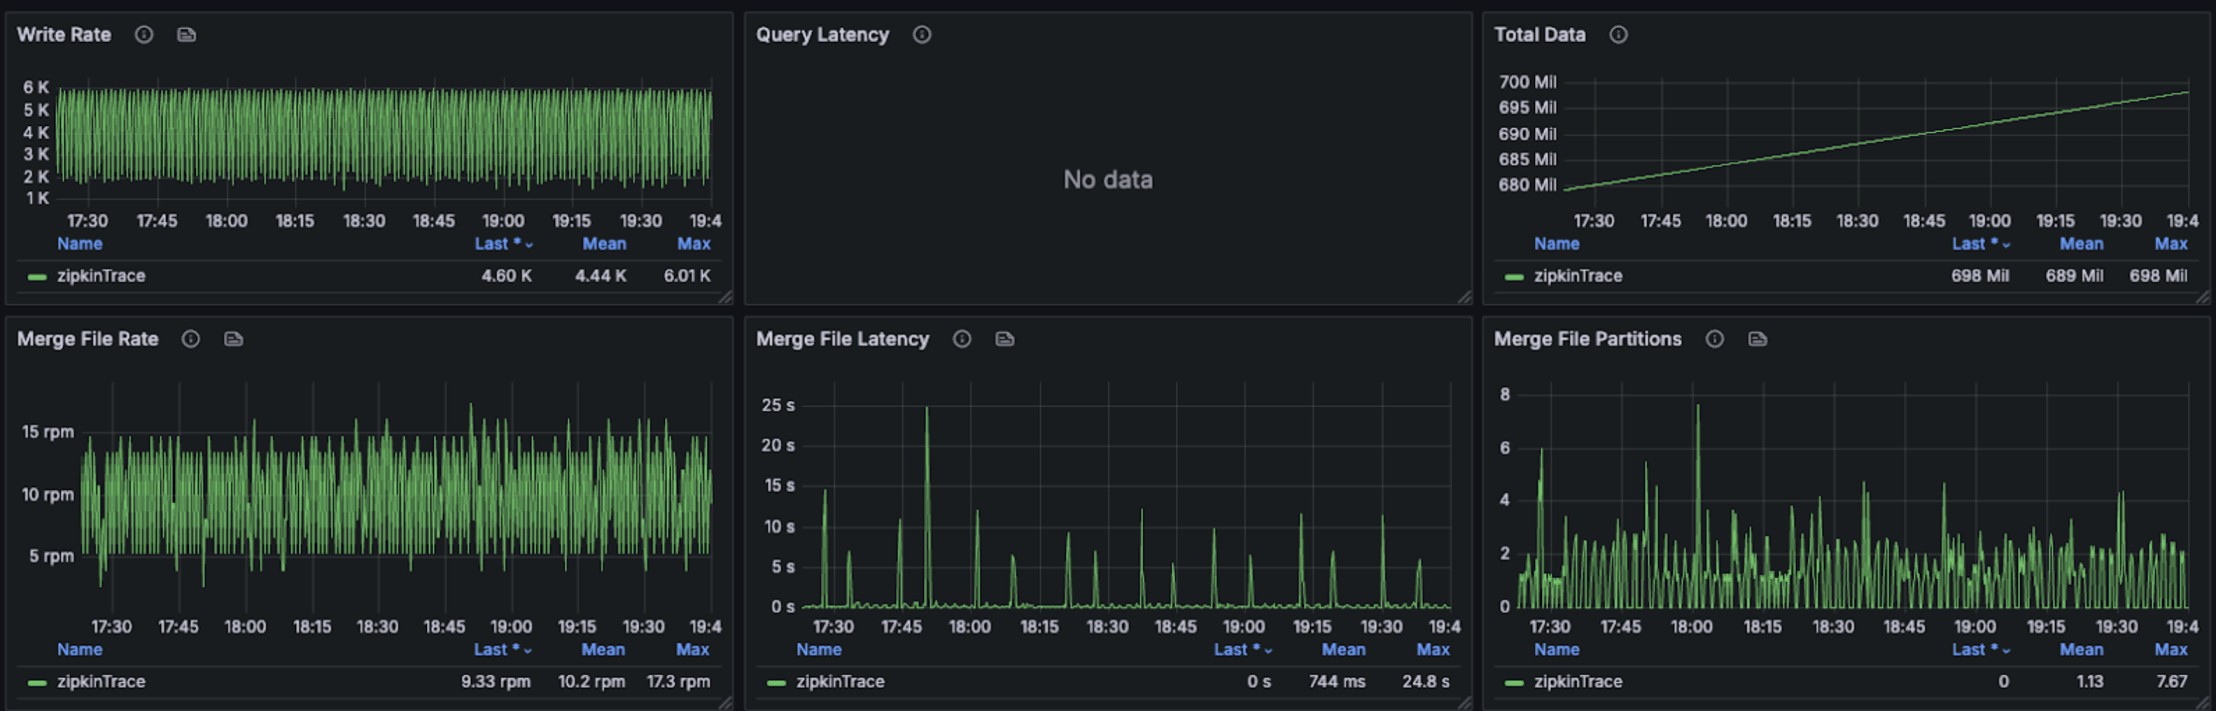Image resolution: width=2216 pixels, height=711 pixels.
Task: Toggle zipkinTrace series in Total Data legend
Action: [1577, 276]
